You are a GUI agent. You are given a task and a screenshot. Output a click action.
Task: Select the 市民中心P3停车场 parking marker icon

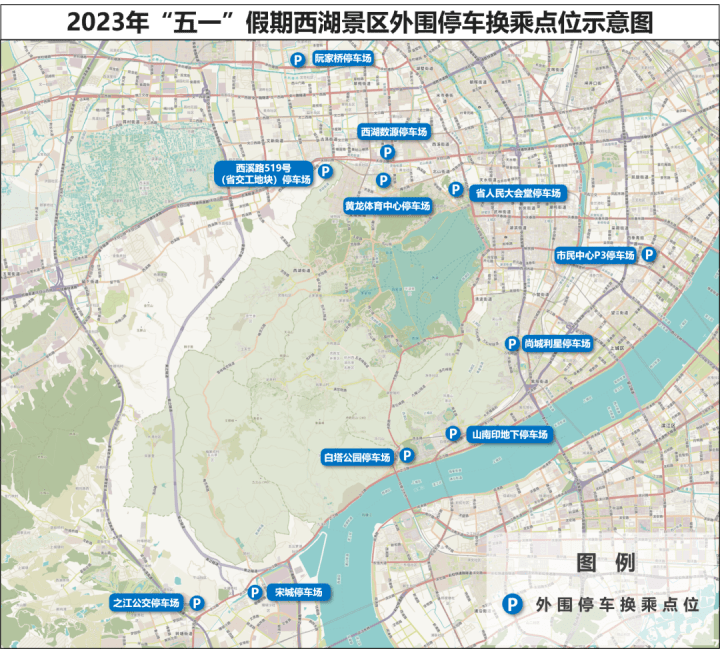tap(649, 255)
